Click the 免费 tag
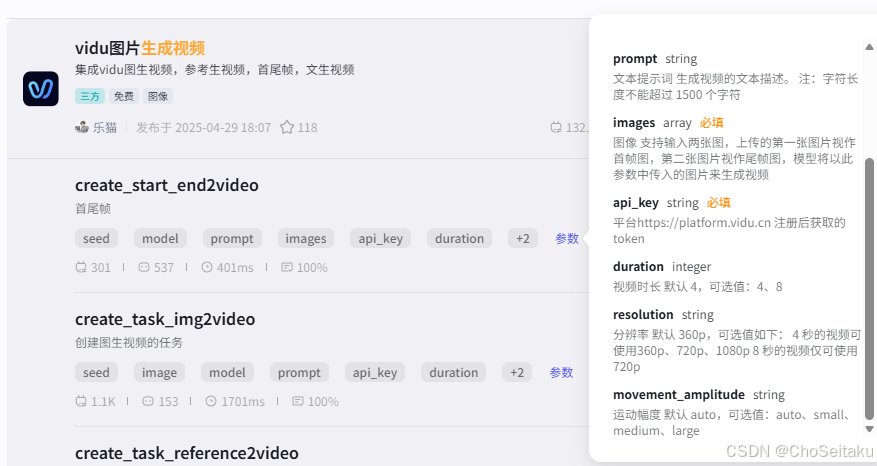 pos(124,96)
